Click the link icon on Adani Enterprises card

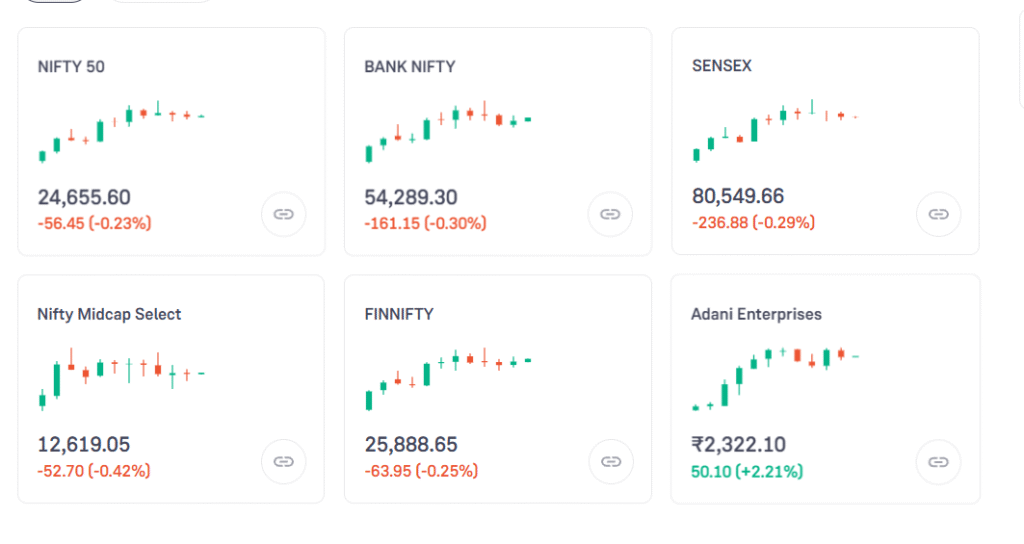click(938, 461)
